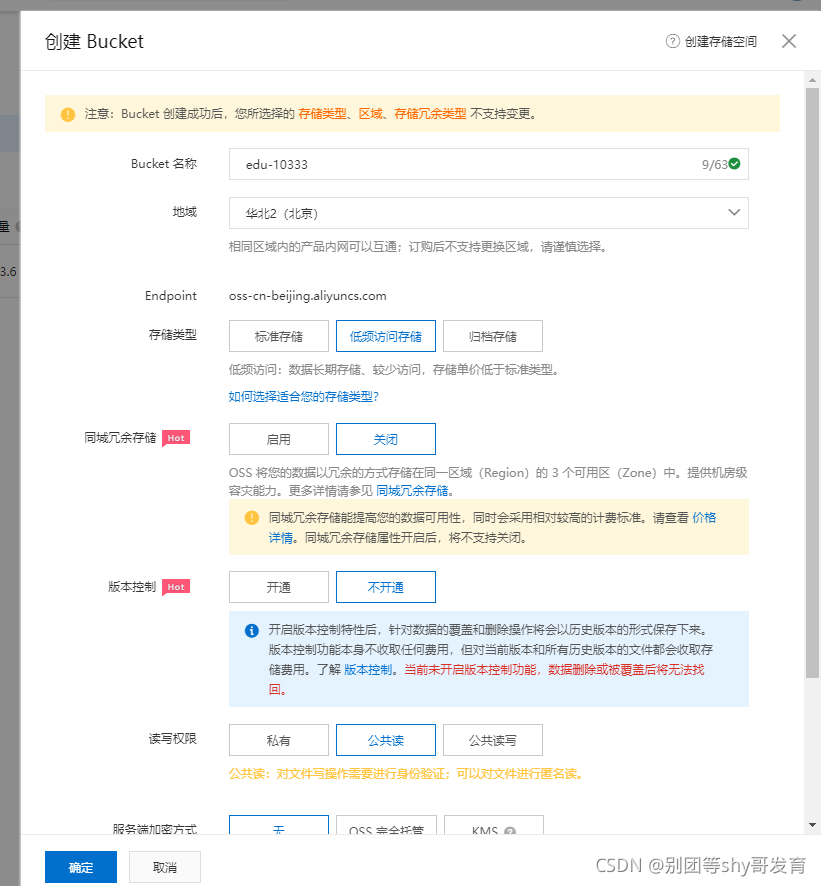Click the green validation checkmark in Bucket name field
Viewport: 821px width, 886px height.
coord(735,164)
